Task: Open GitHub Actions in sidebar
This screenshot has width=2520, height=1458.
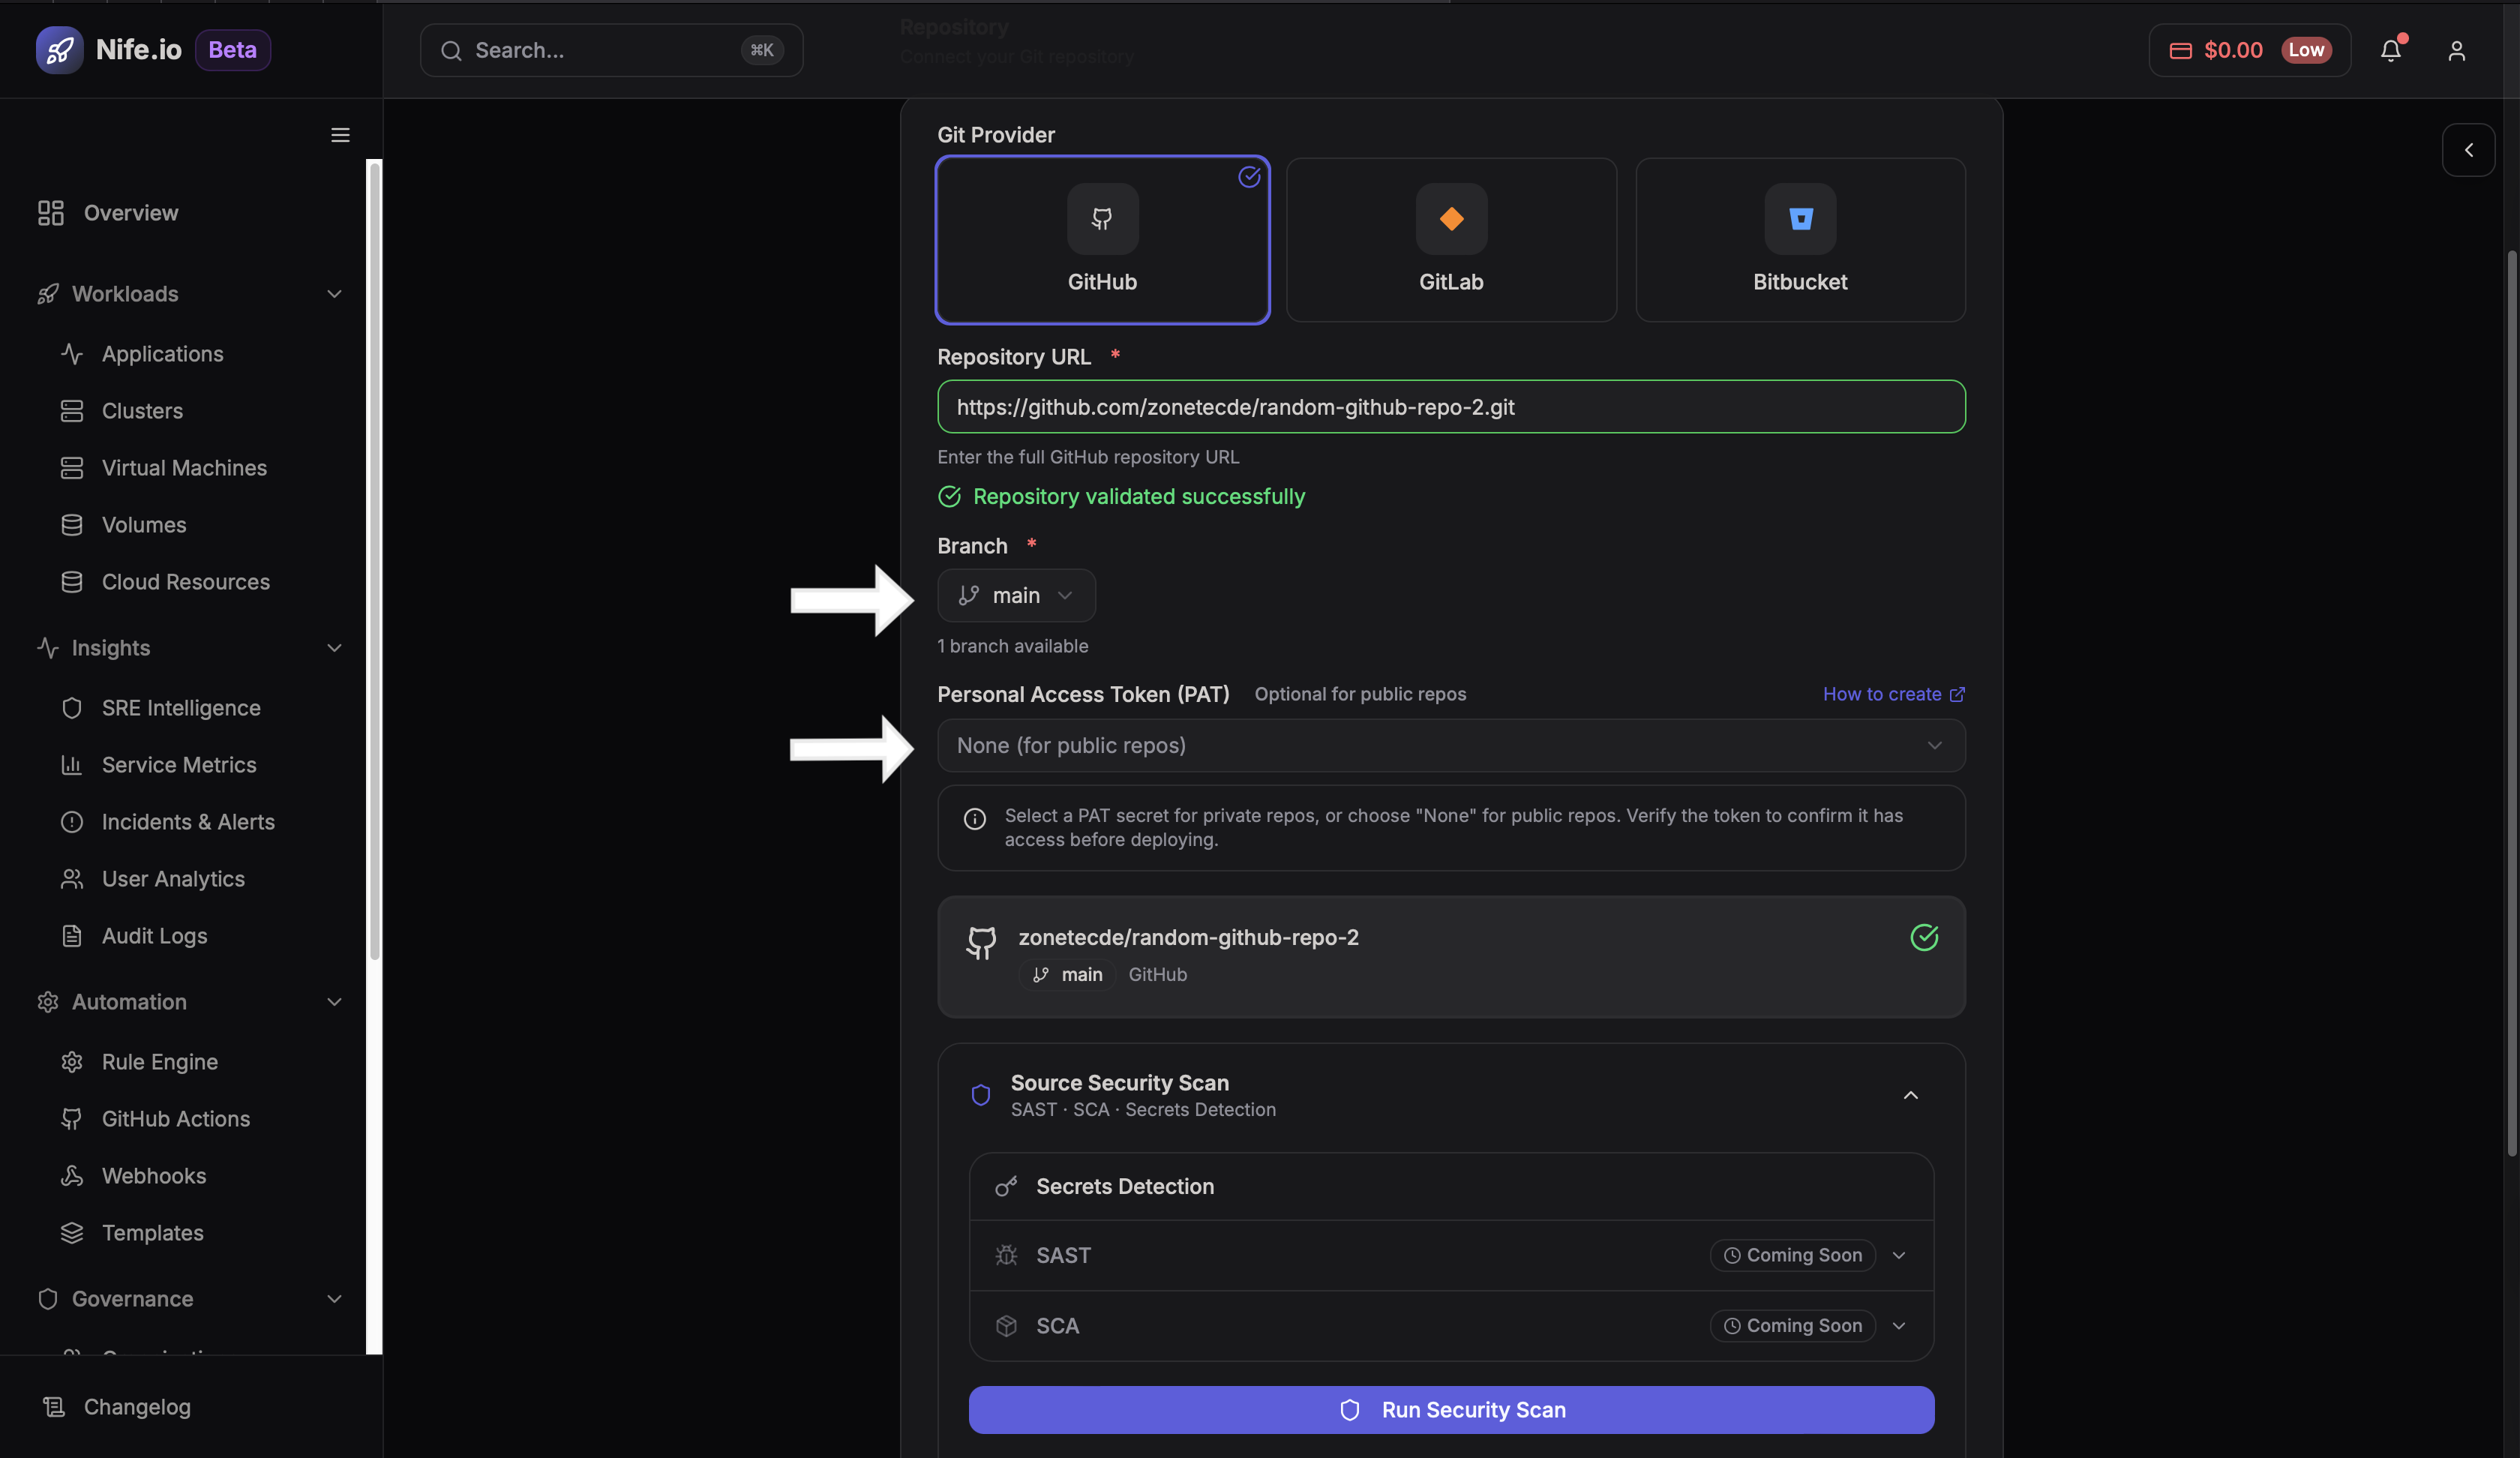Action: point(176,1119)
